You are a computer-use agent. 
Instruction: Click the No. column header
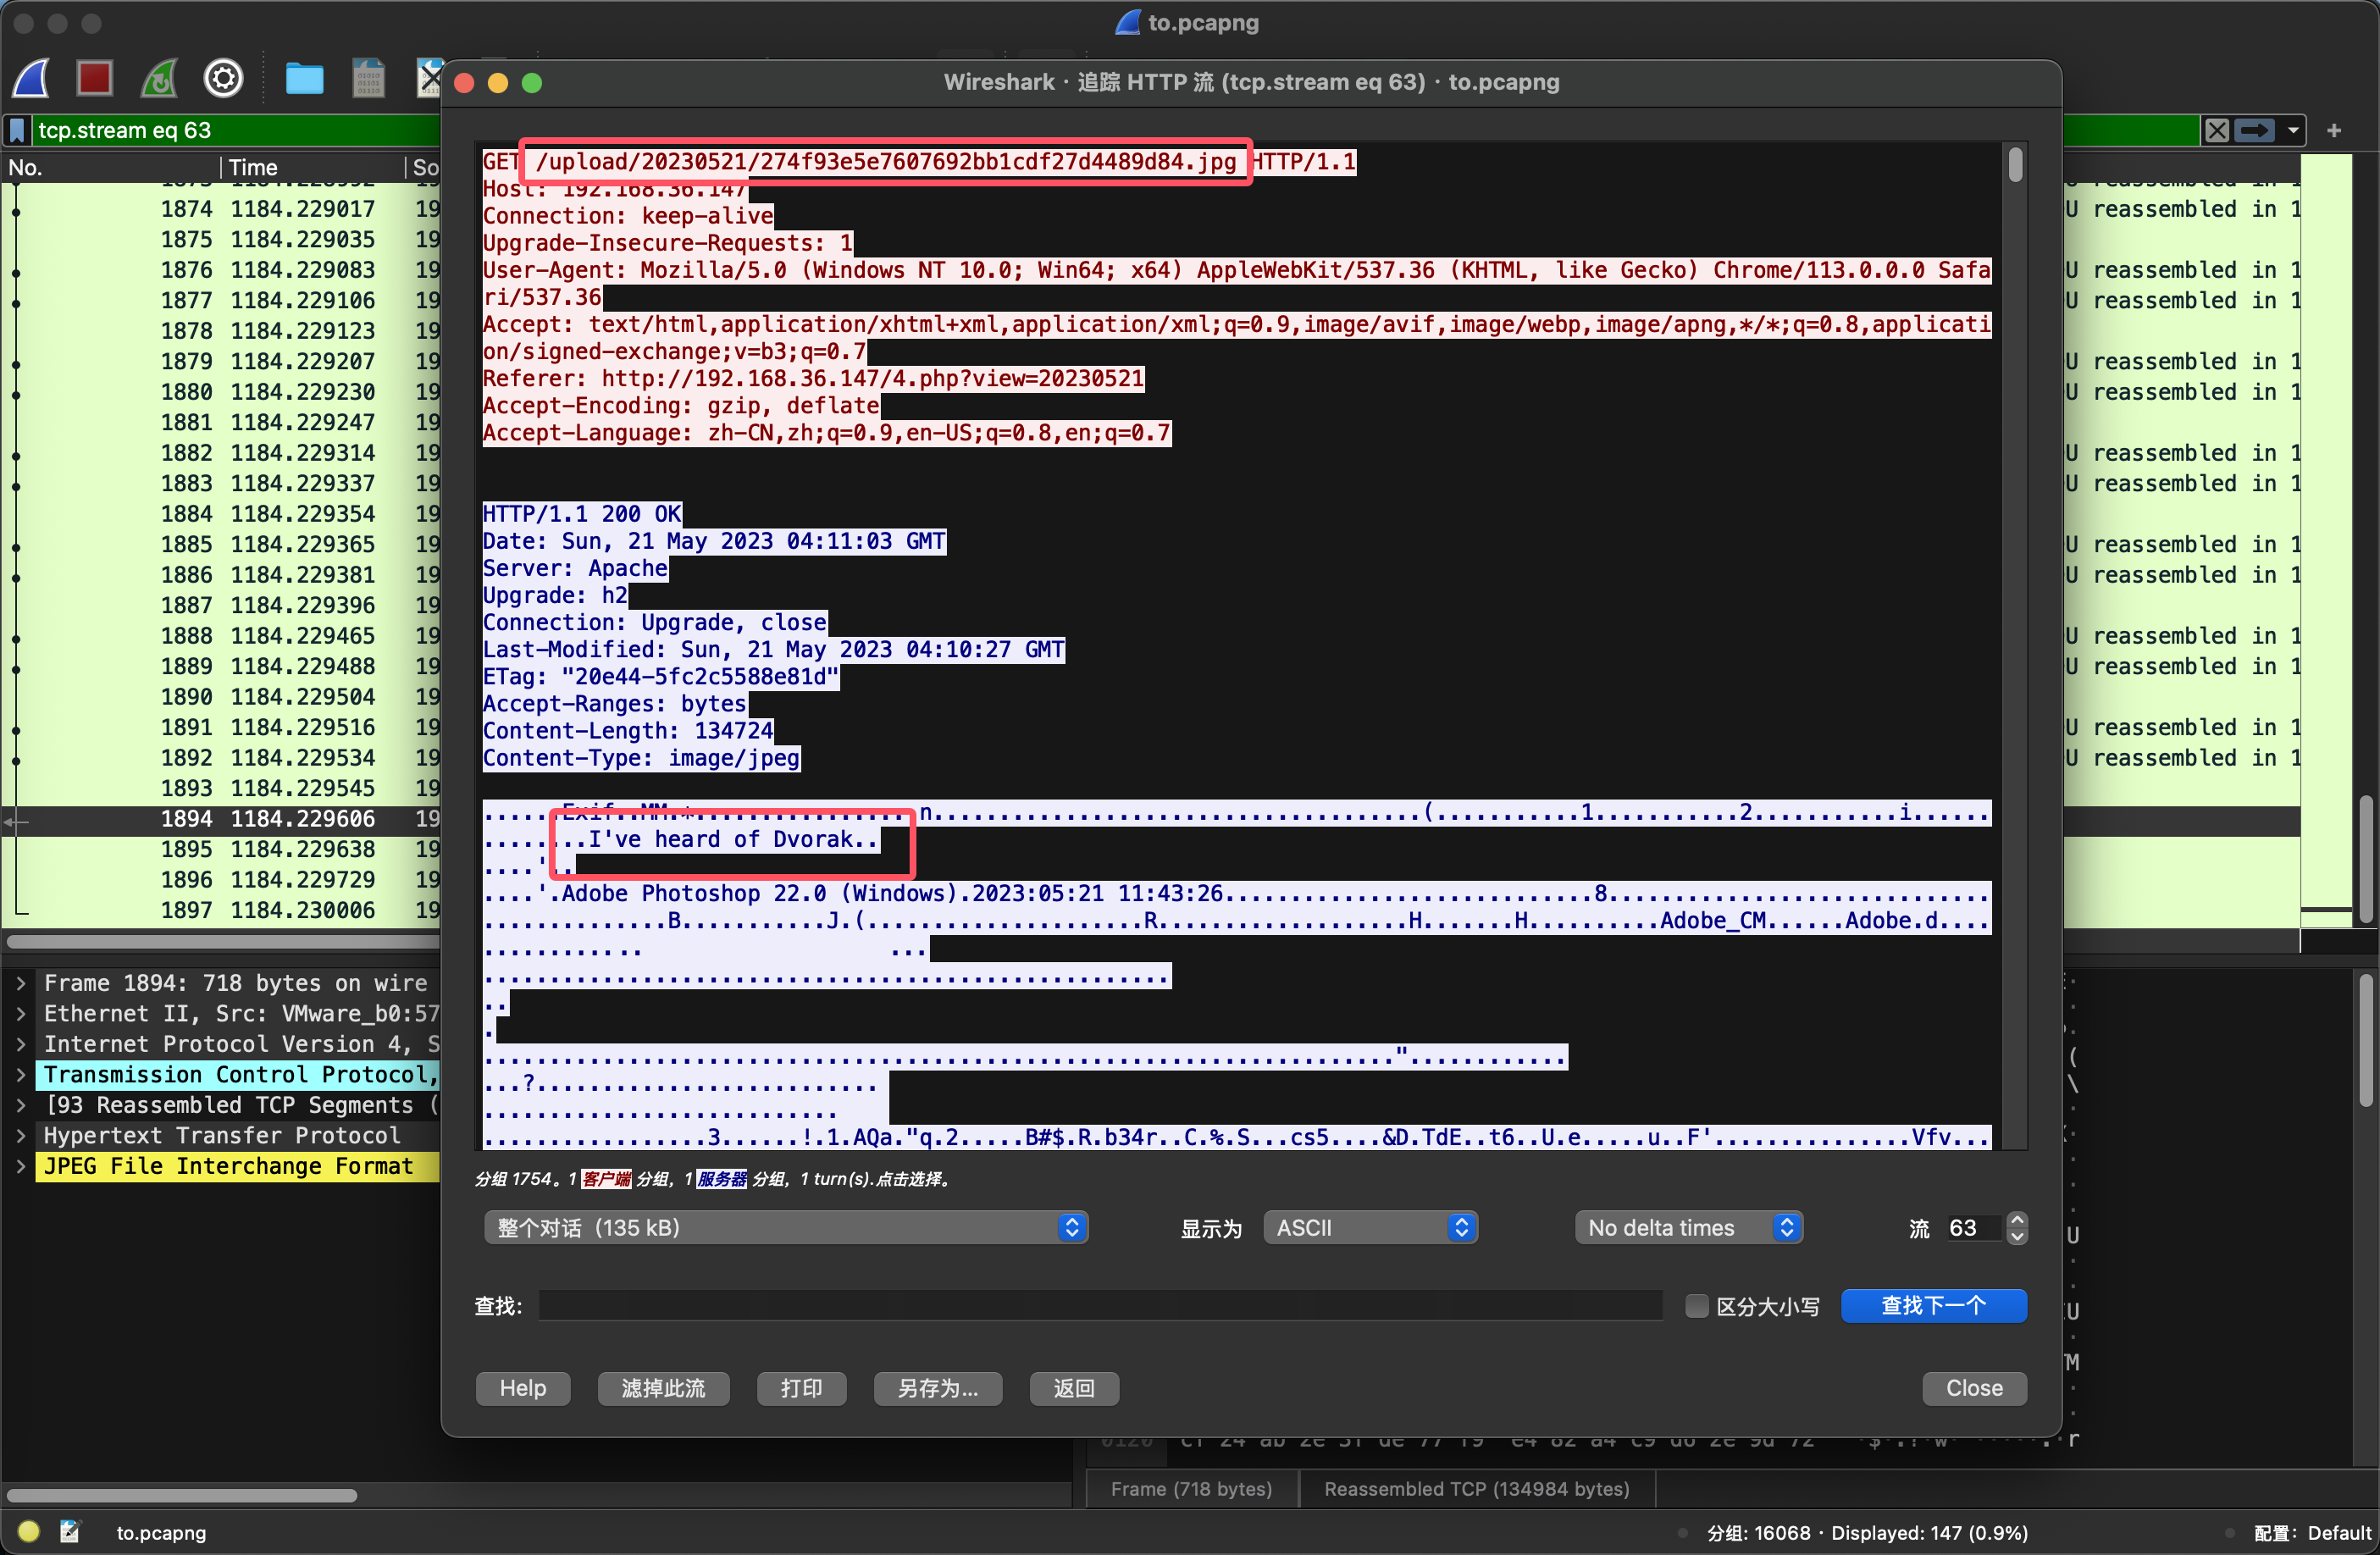pyautogui.click(x=110, y=167)
